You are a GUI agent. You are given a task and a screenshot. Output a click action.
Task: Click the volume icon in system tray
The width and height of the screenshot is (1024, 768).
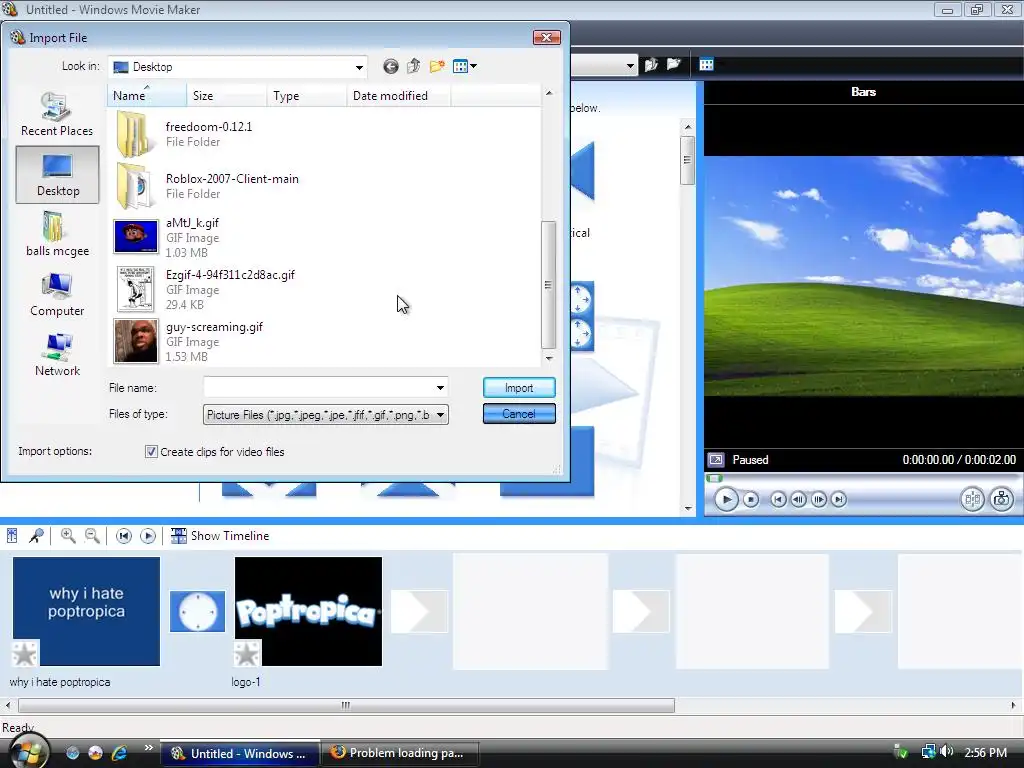tap(948, 752)
